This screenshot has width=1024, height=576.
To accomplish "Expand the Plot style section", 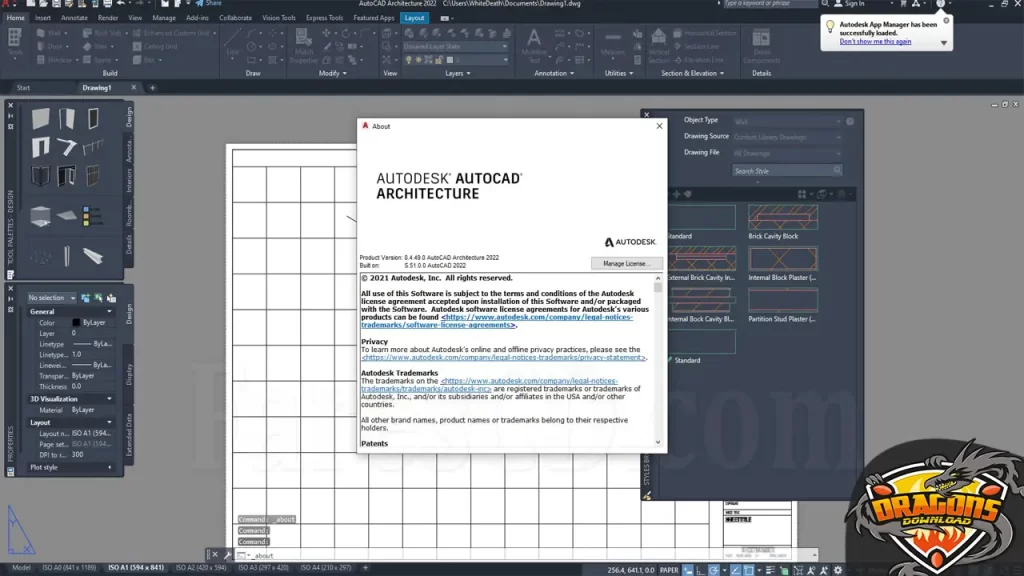I will coord(110,467).
